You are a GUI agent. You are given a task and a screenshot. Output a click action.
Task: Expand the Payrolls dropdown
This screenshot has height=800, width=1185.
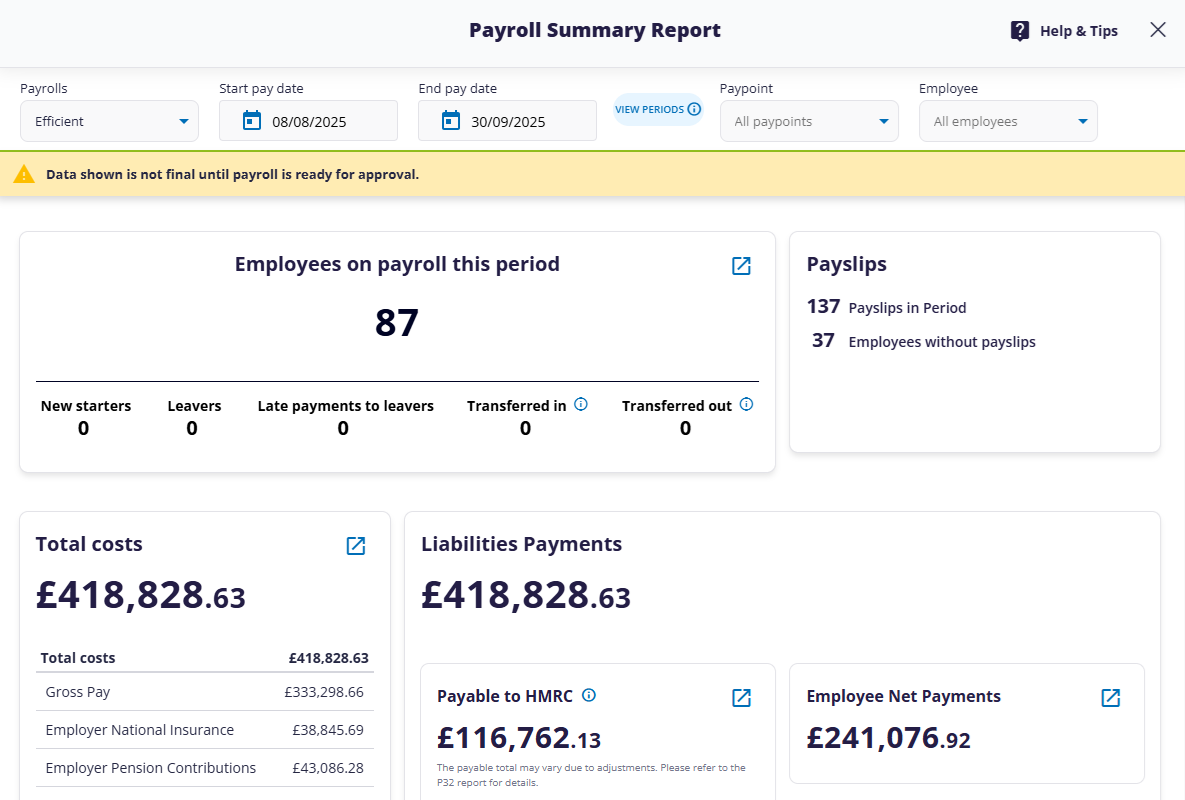[x=109, y=121]
